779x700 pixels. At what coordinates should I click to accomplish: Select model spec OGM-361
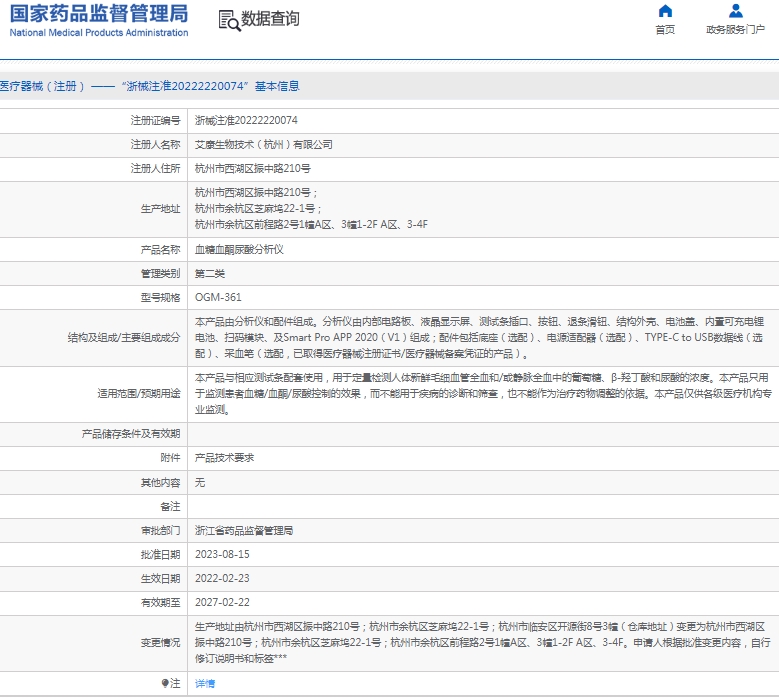click(218, 297)
